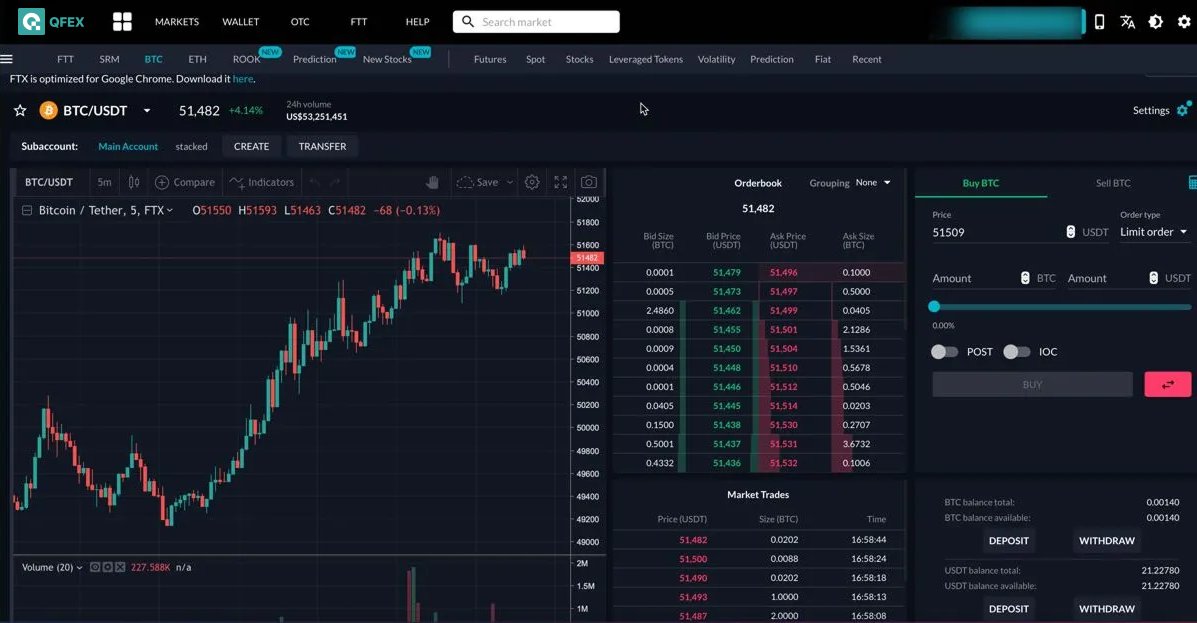
Task: Click the Bitcoin coin icon
Action: tap(48, 111)
